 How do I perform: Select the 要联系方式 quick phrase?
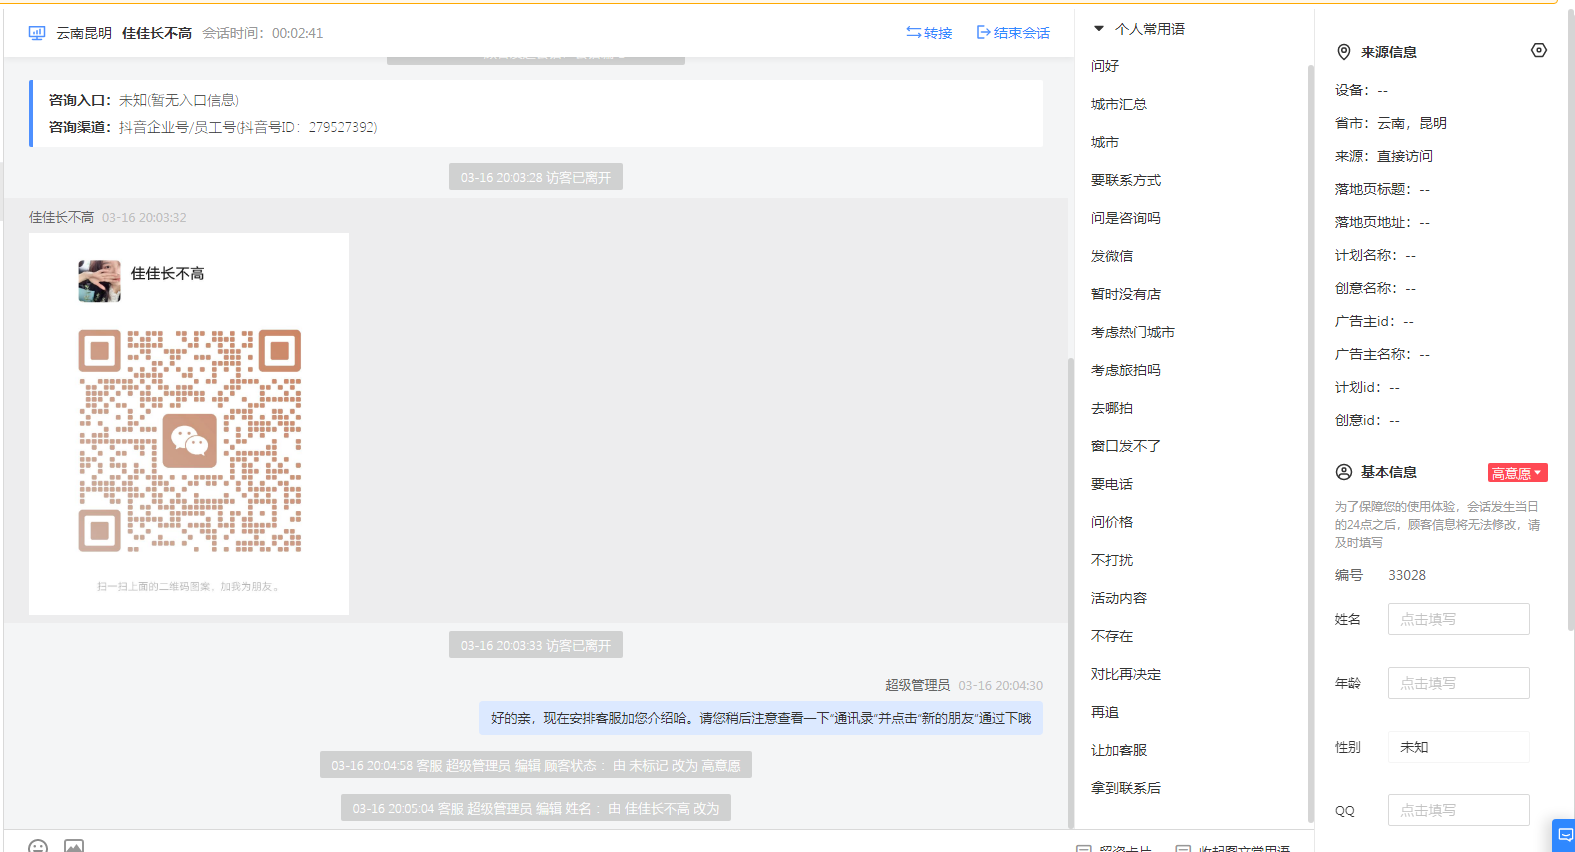tap(1126, 180)
